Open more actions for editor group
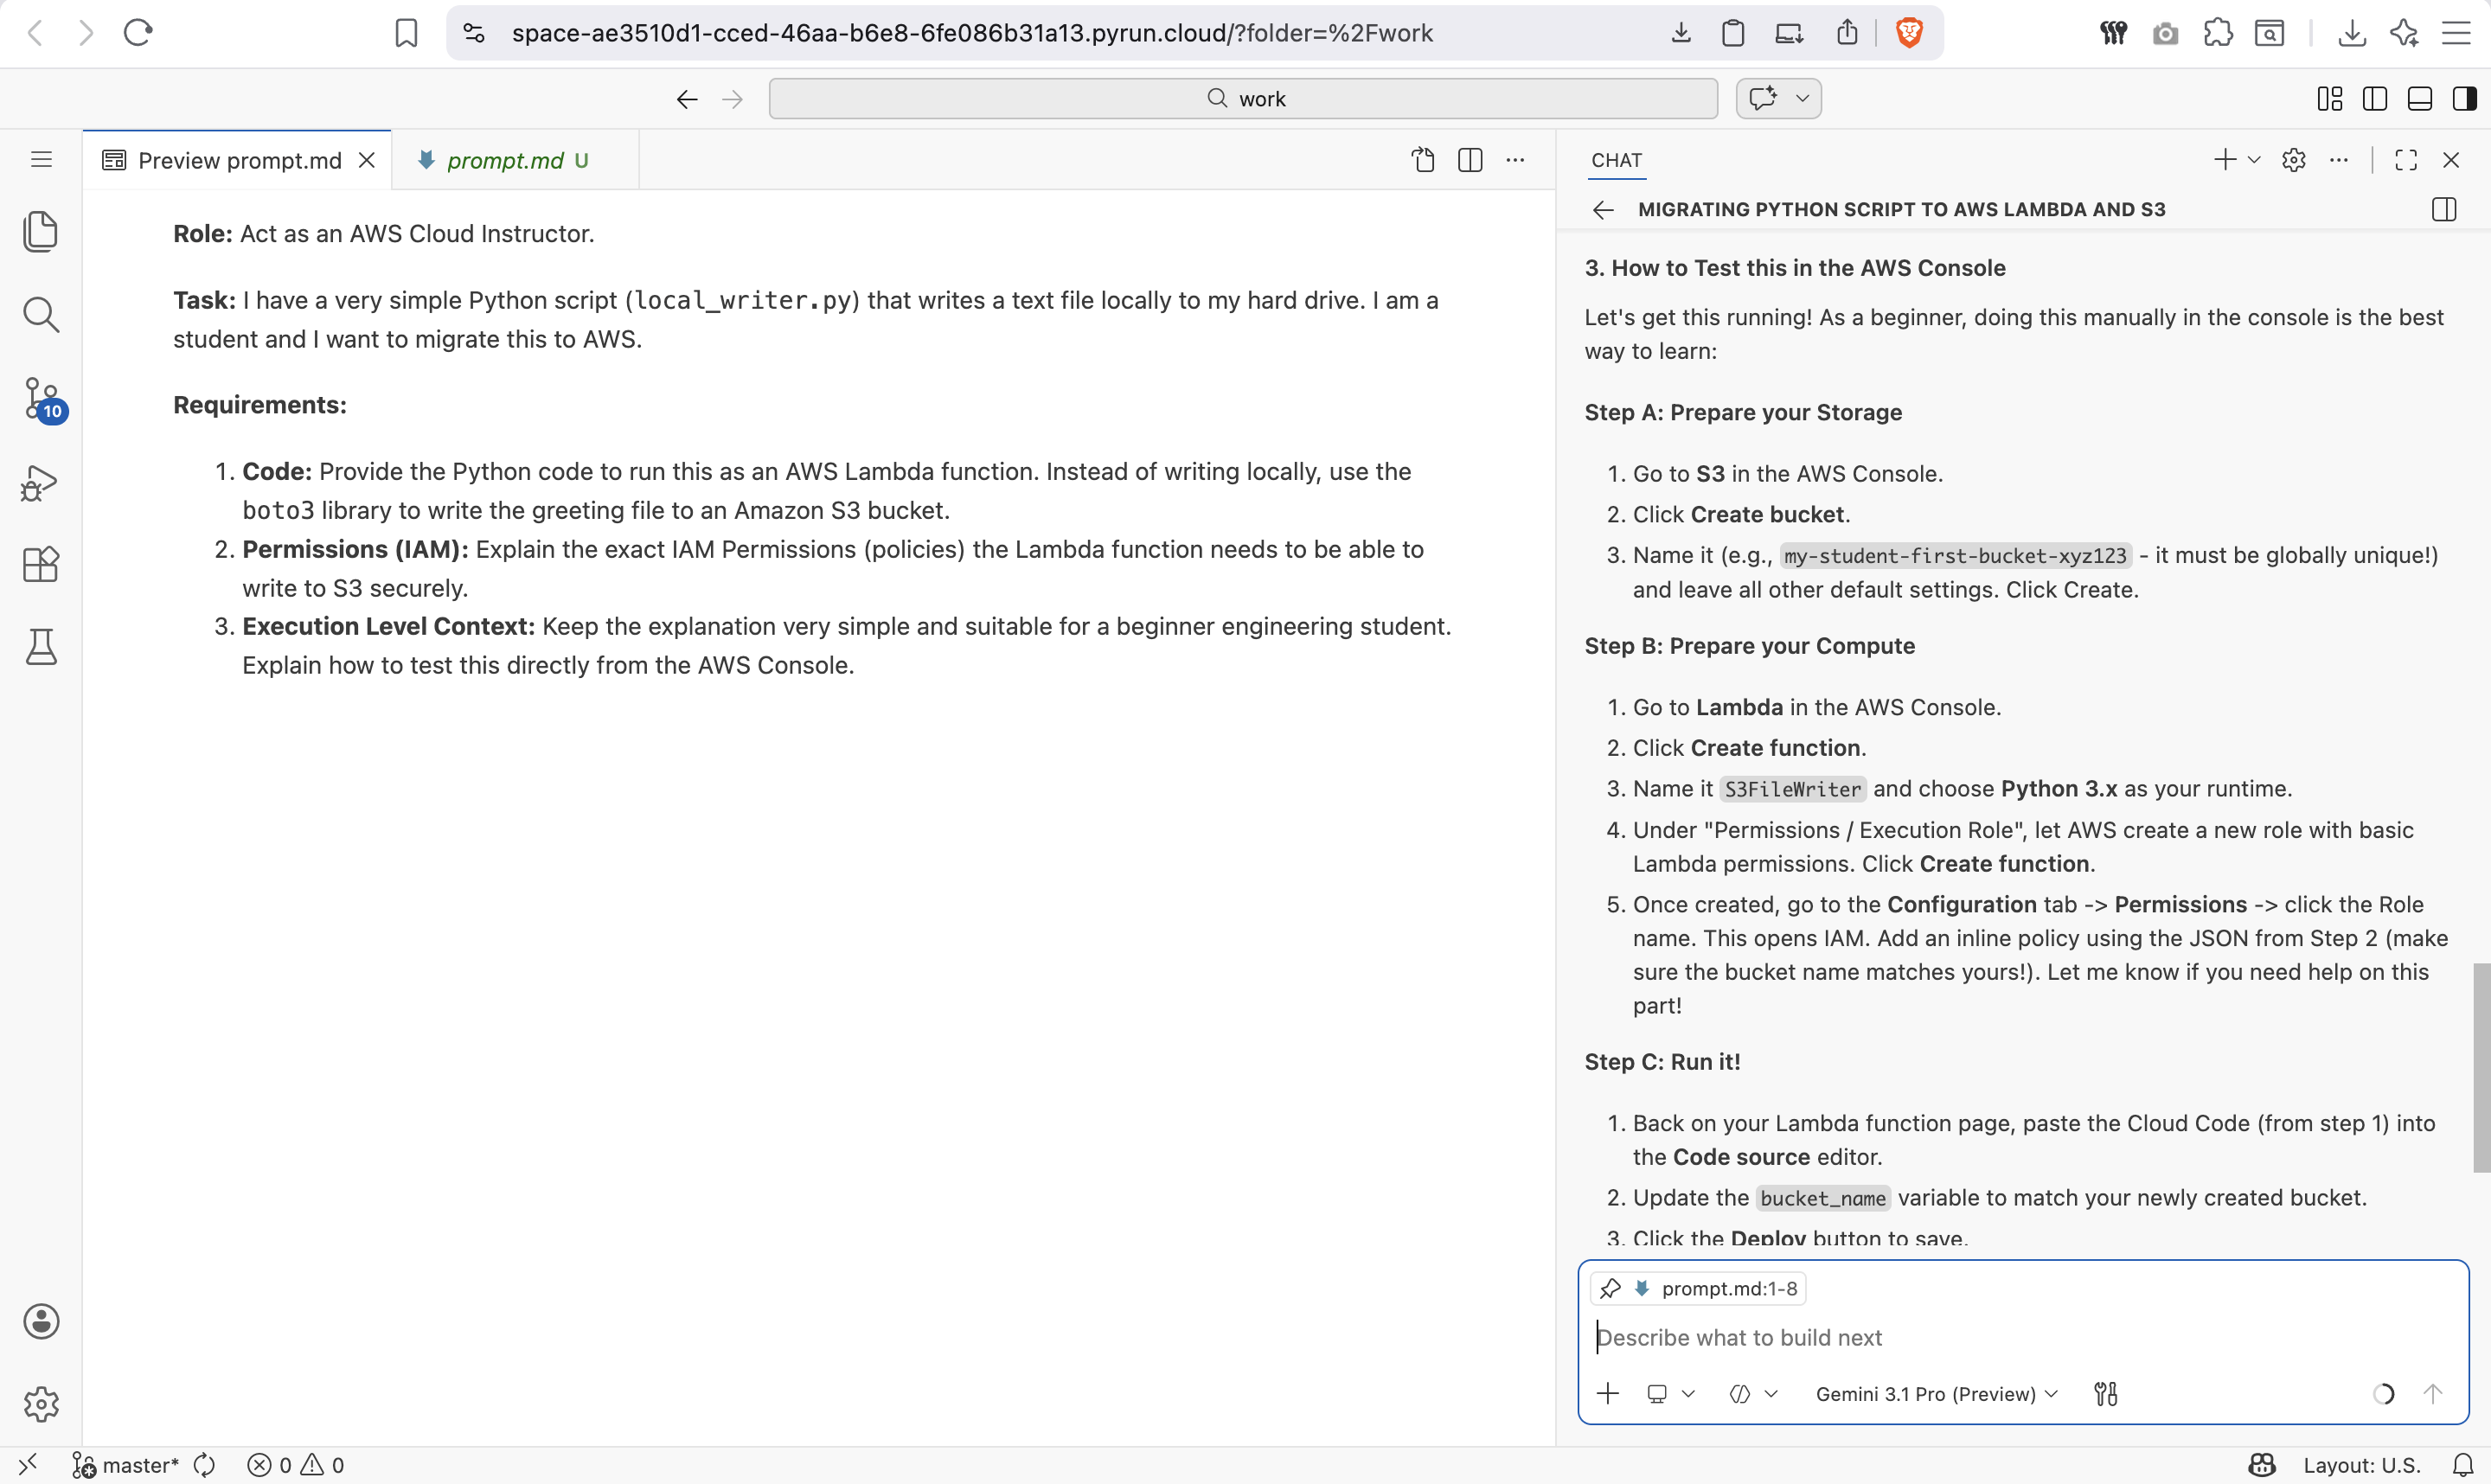 pyautogui.click(x=1516, y=160)
